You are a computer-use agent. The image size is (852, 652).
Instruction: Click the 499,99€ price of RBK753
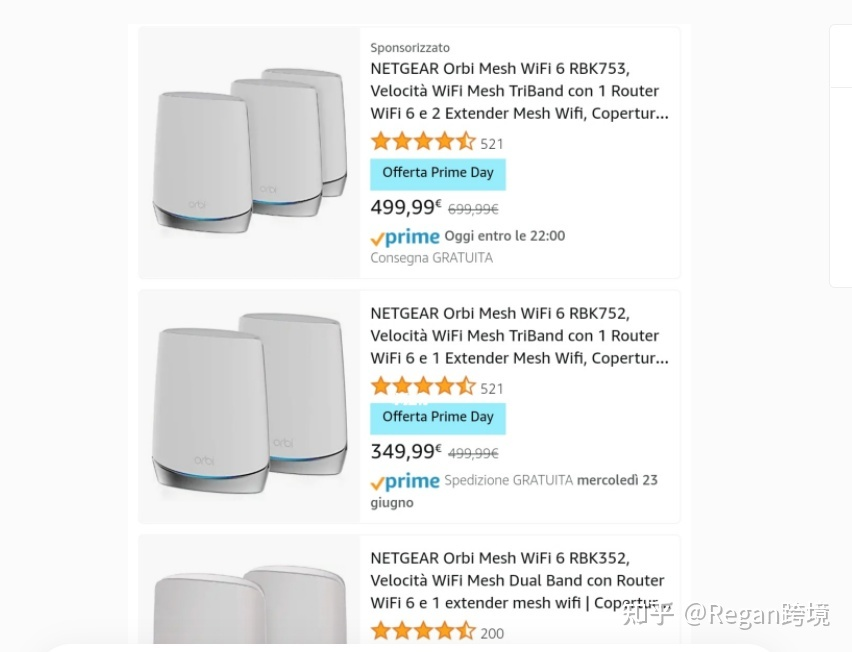405,207
